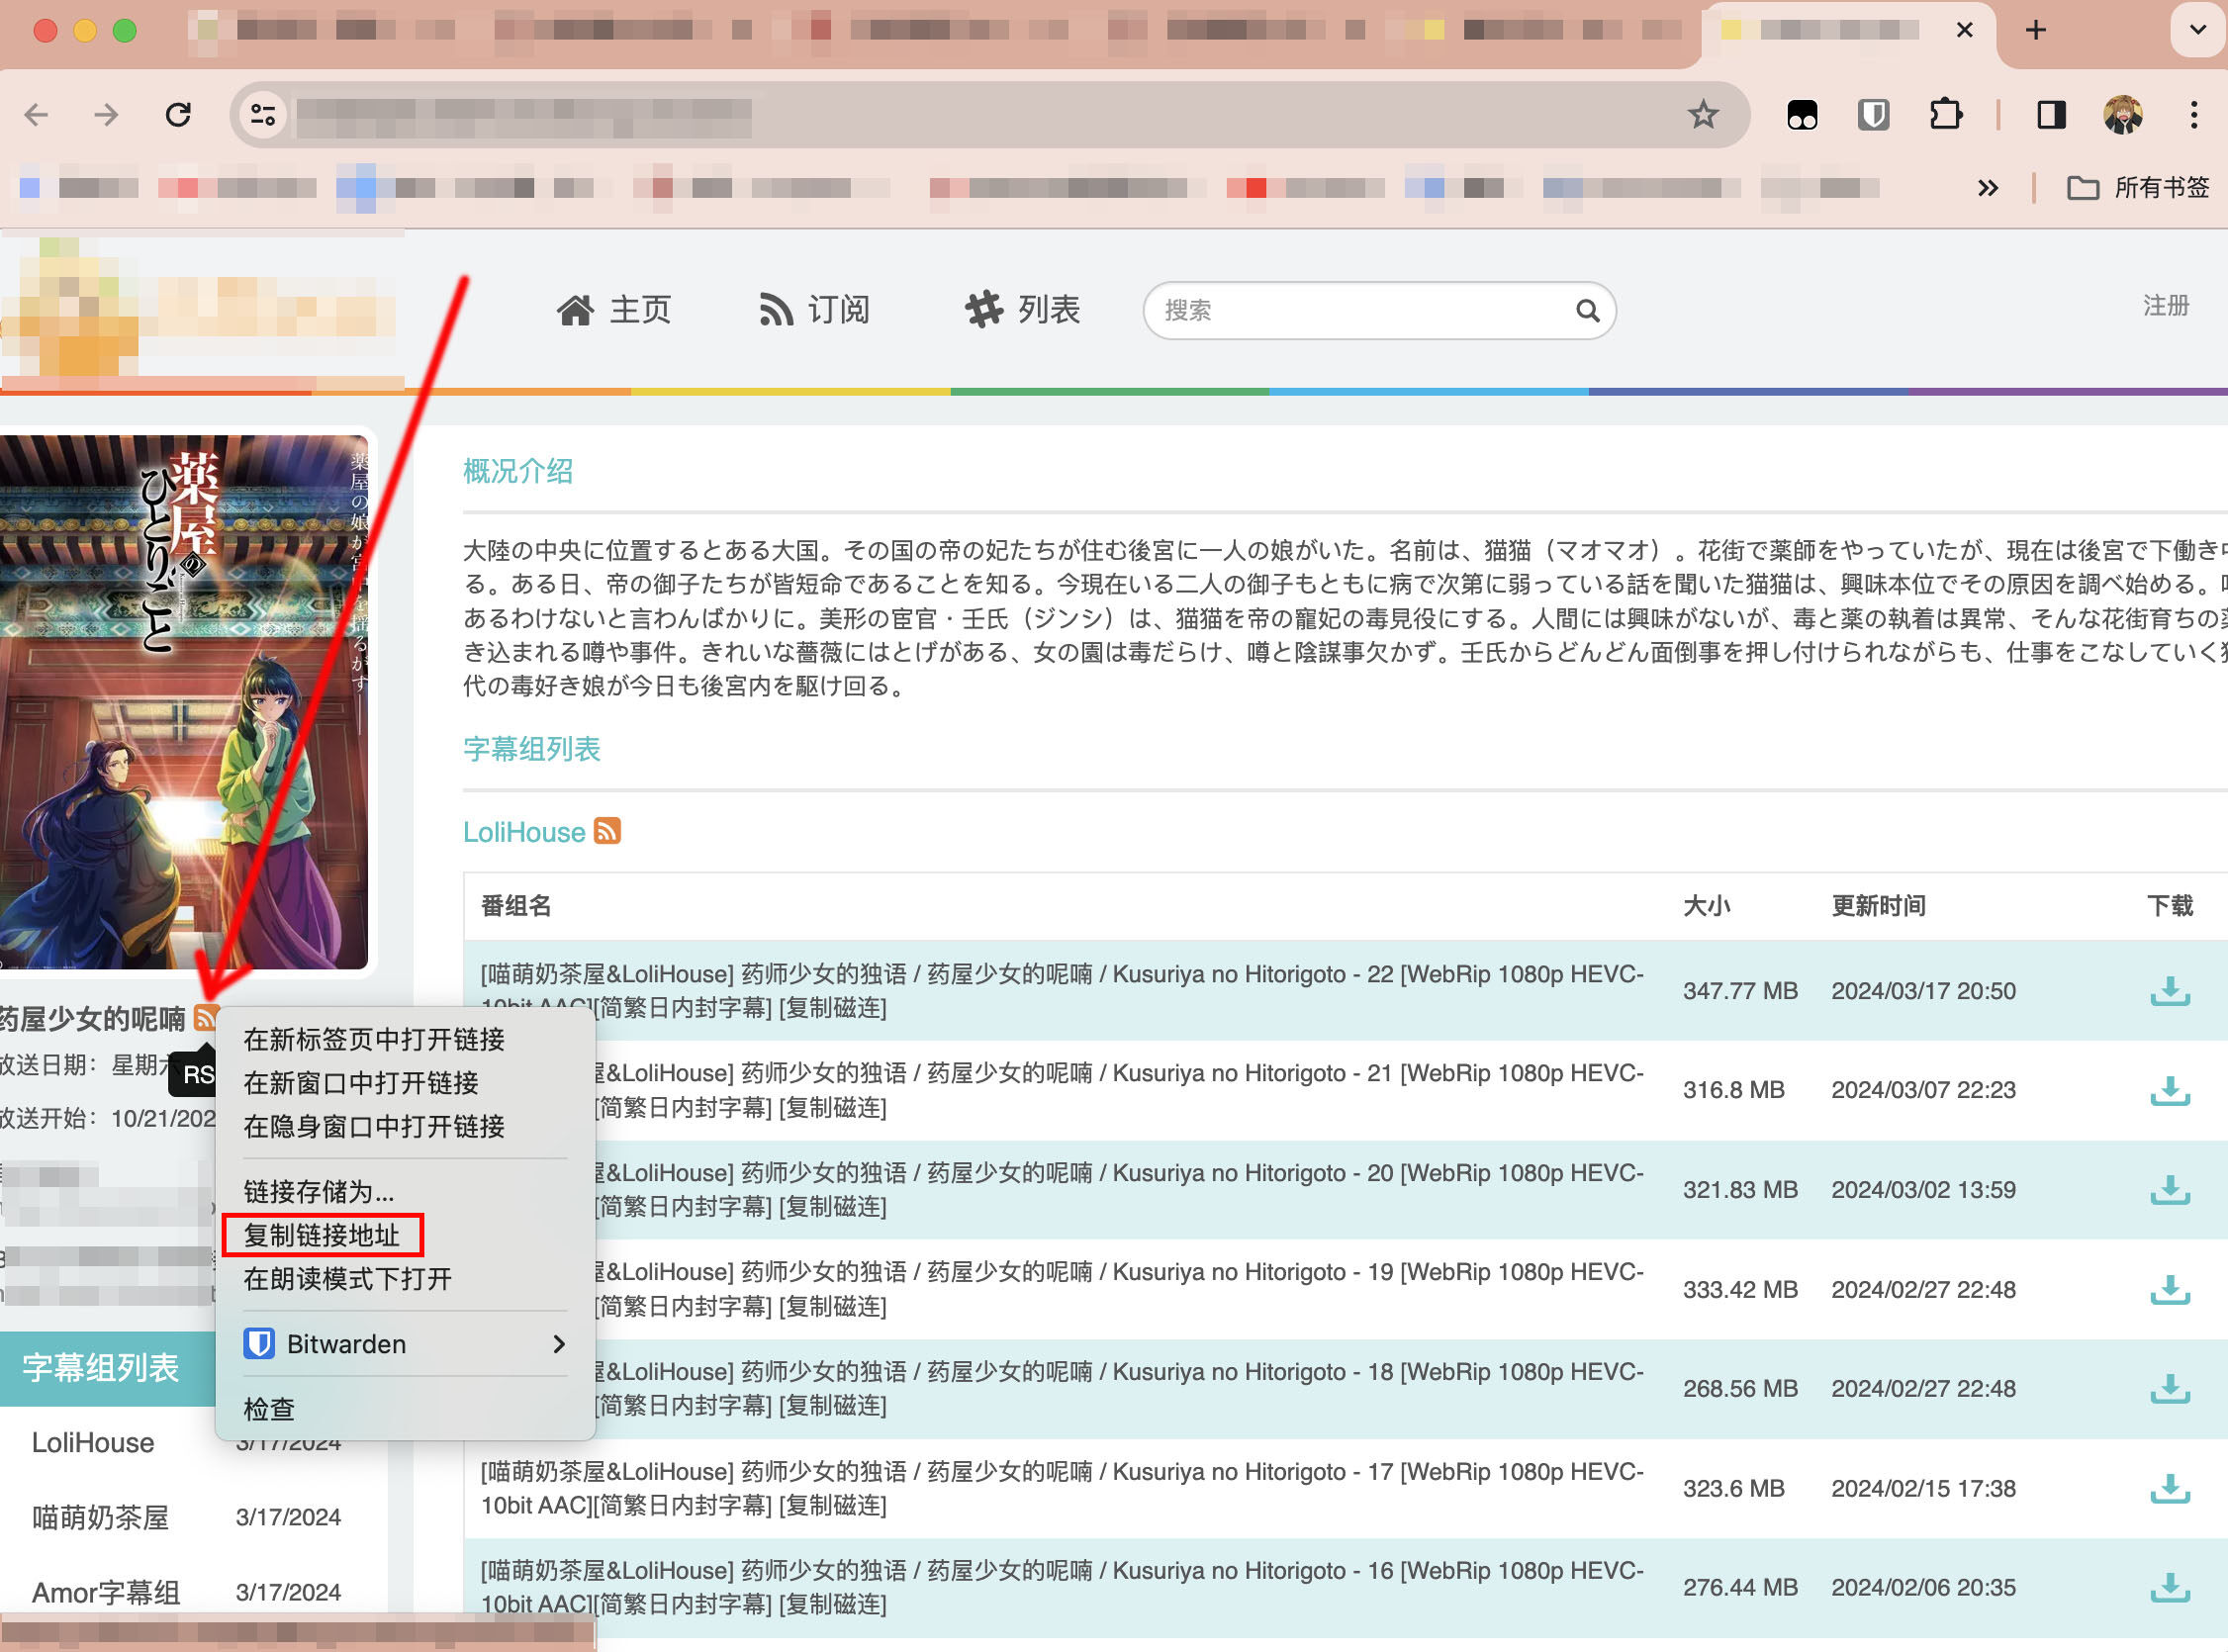Go forward with the browser forward arrow
This screenshot has width=2228, height=1652.
click(106, 115)
